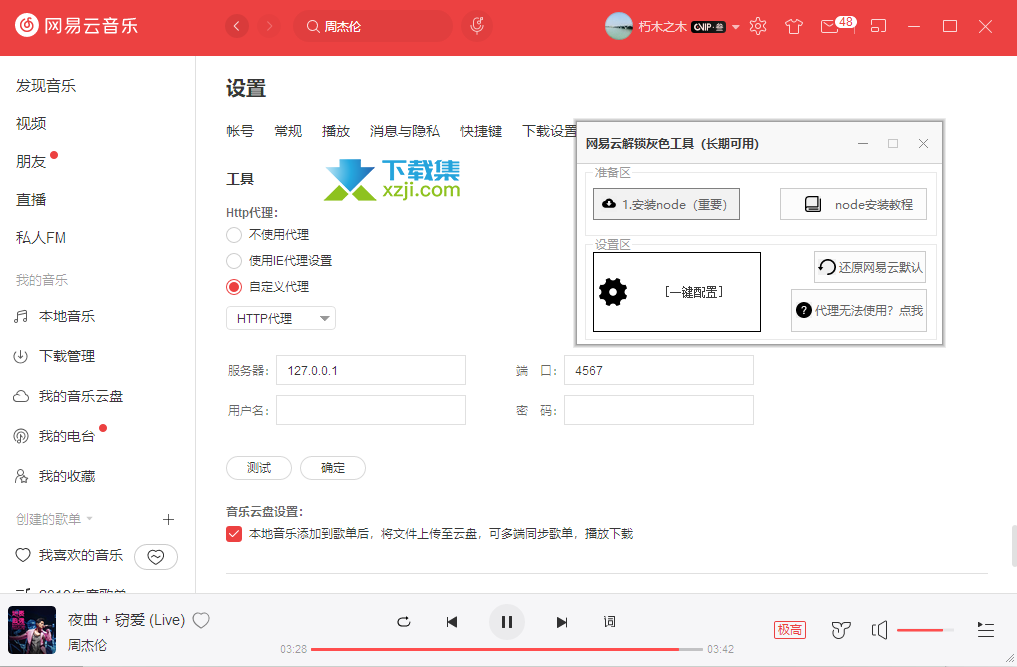1017x667 pixels.
Task: Uncheck the cloud disk upload checkbox
Action: [x=234, y=534]
